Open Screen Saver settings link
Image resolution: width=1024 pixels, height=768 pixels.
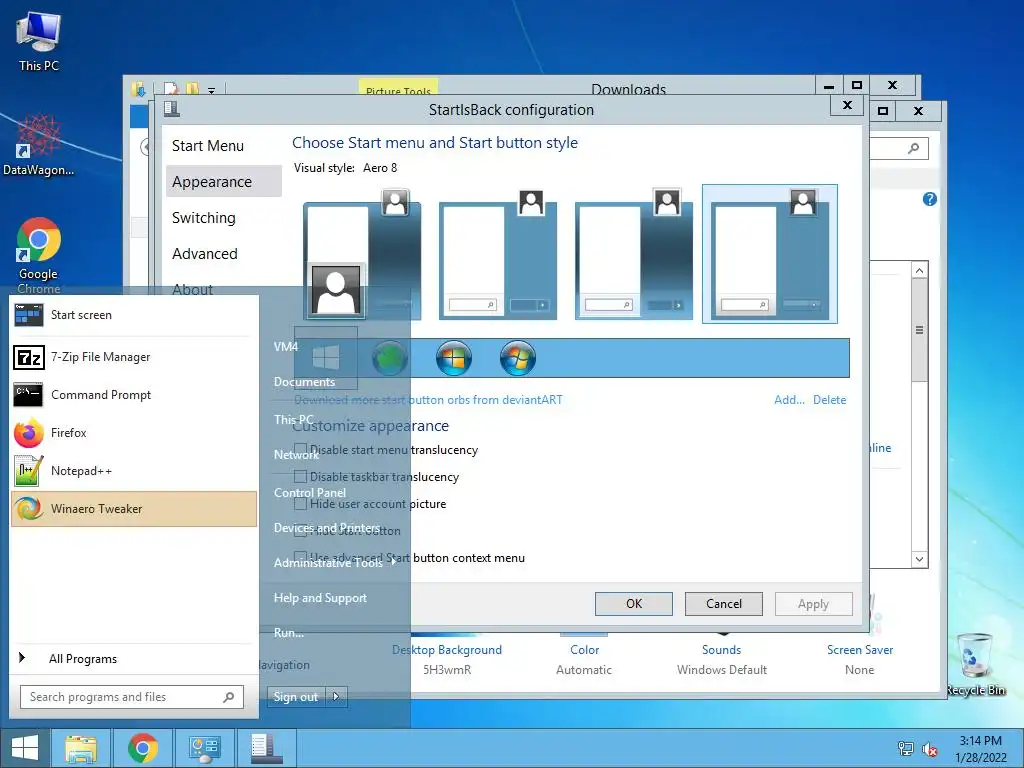(x=859, y=650)
